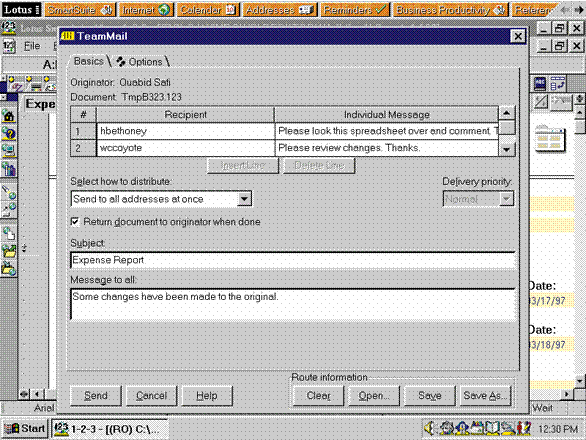Click the Please review changes message cell

click(386, 148)
